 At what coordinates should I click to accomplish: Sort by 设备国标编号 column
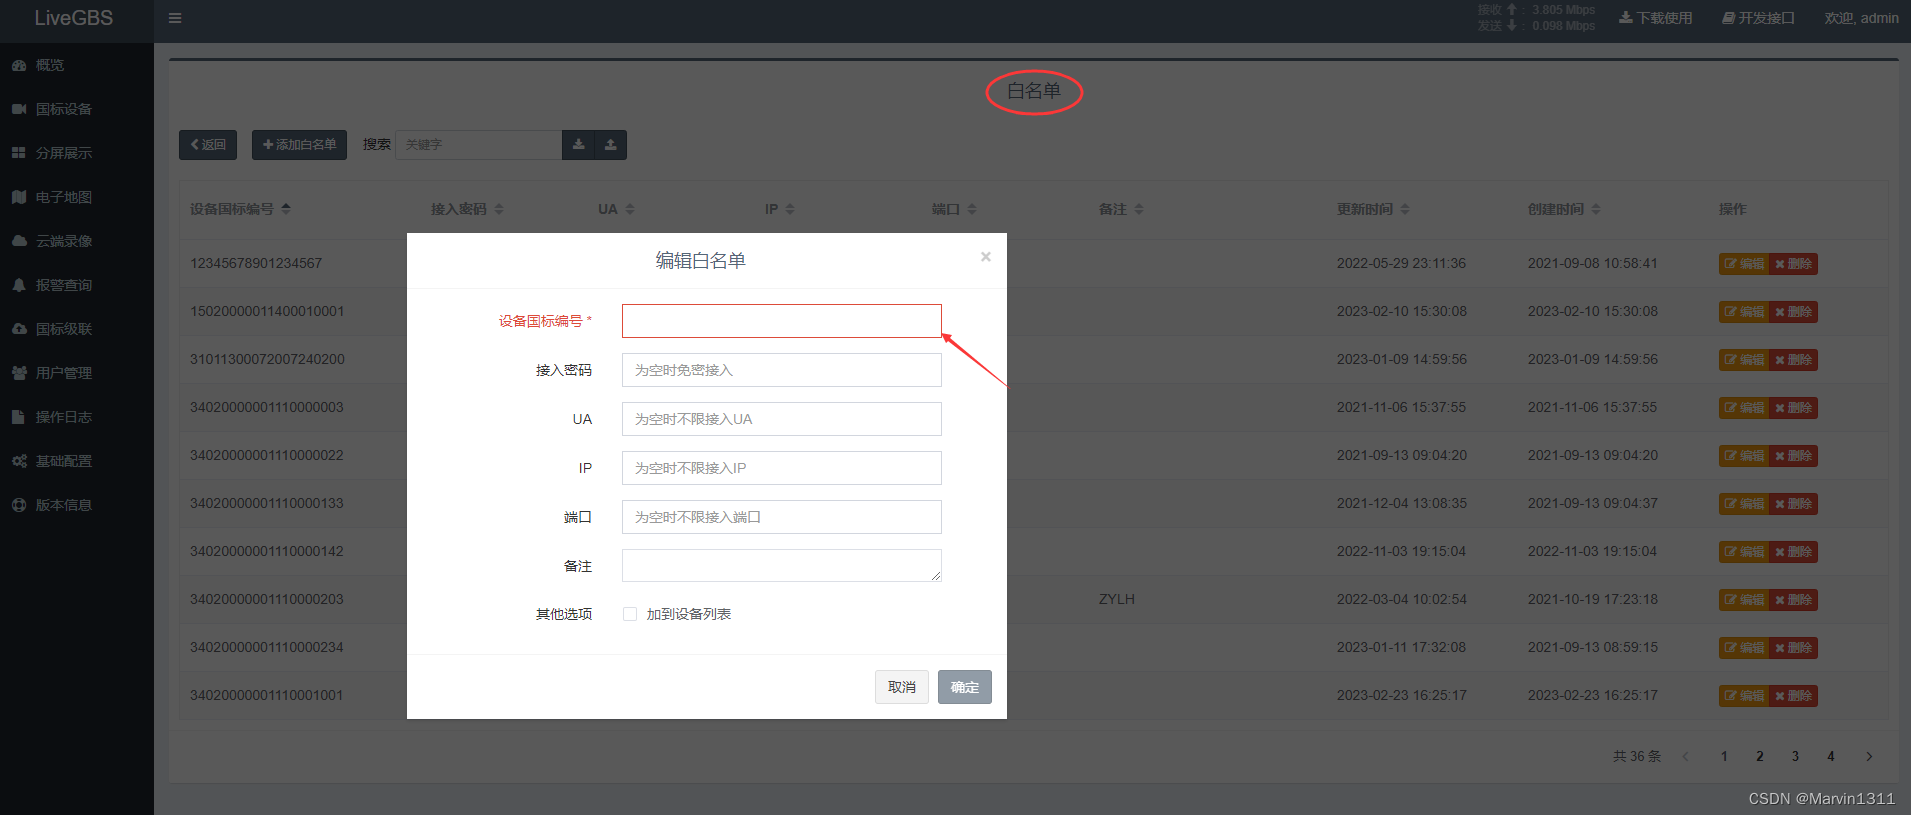[x=241, y=209]
